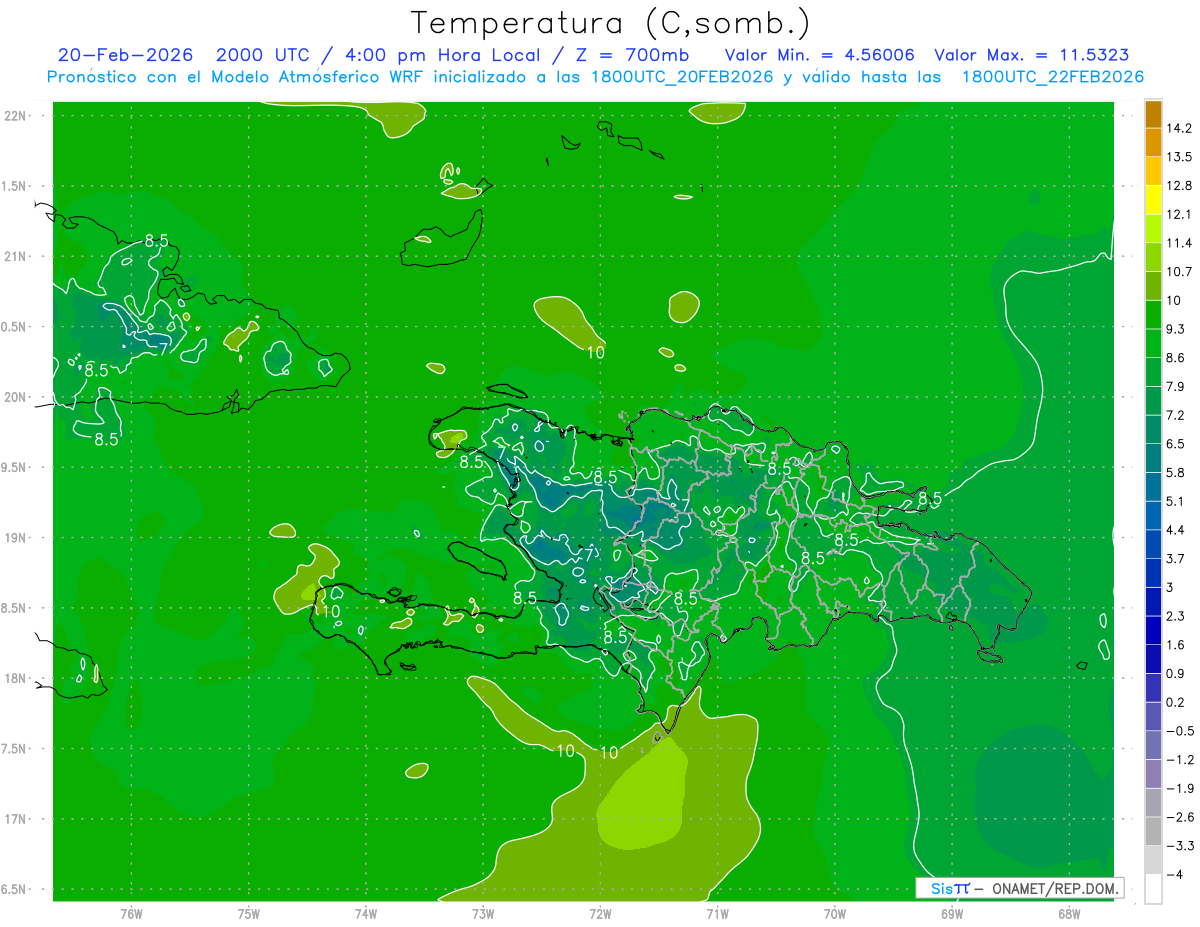The image size is (1200, 927).
Task: Click the "74W" longitude axis label
Action: (365, 914)
